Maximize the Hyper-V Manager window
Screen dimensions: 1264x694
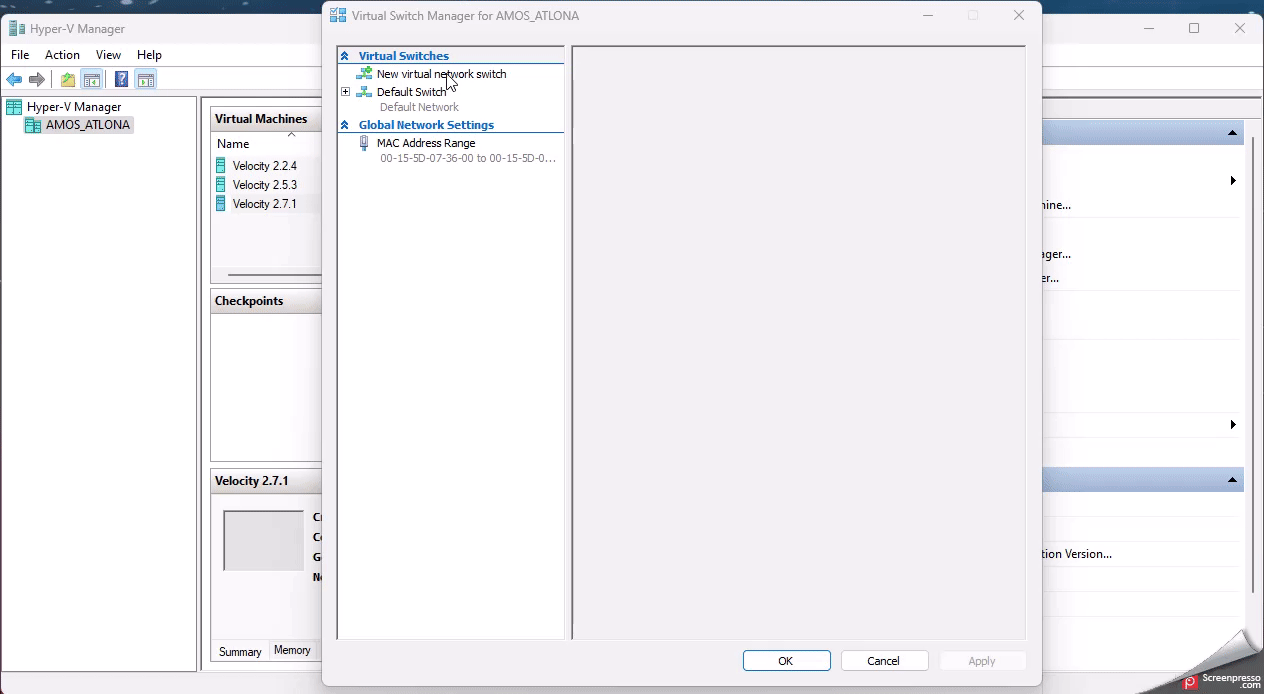click(1194, 28)
